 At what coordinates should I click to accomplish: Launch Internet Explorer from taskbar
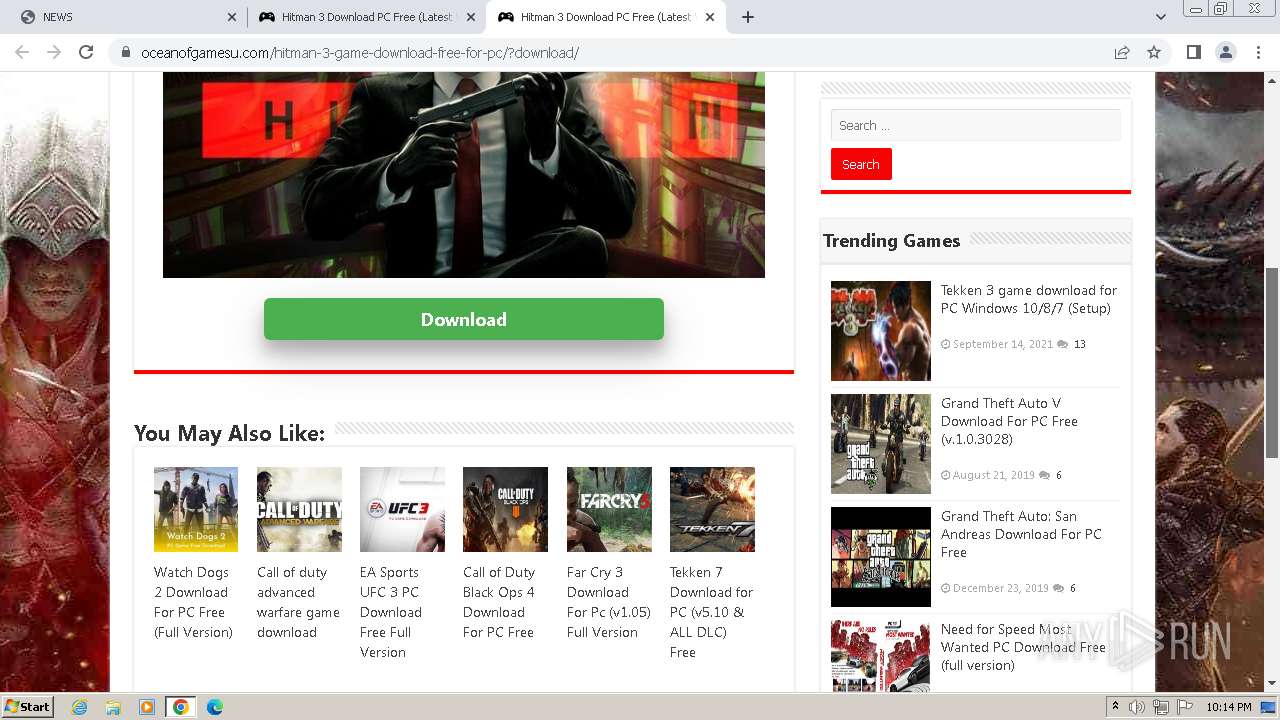79,707
